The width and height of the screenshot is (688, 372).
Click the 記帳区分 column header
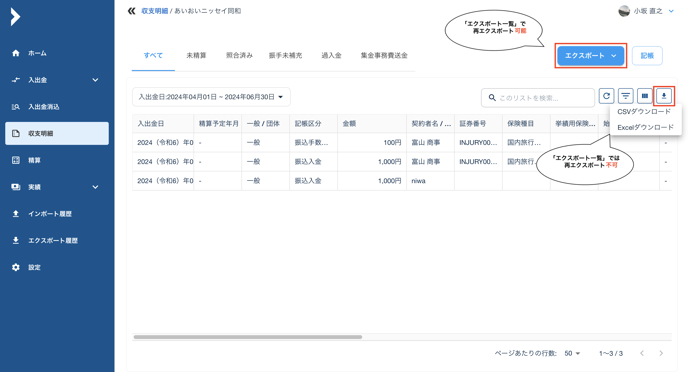coord(313,124)
